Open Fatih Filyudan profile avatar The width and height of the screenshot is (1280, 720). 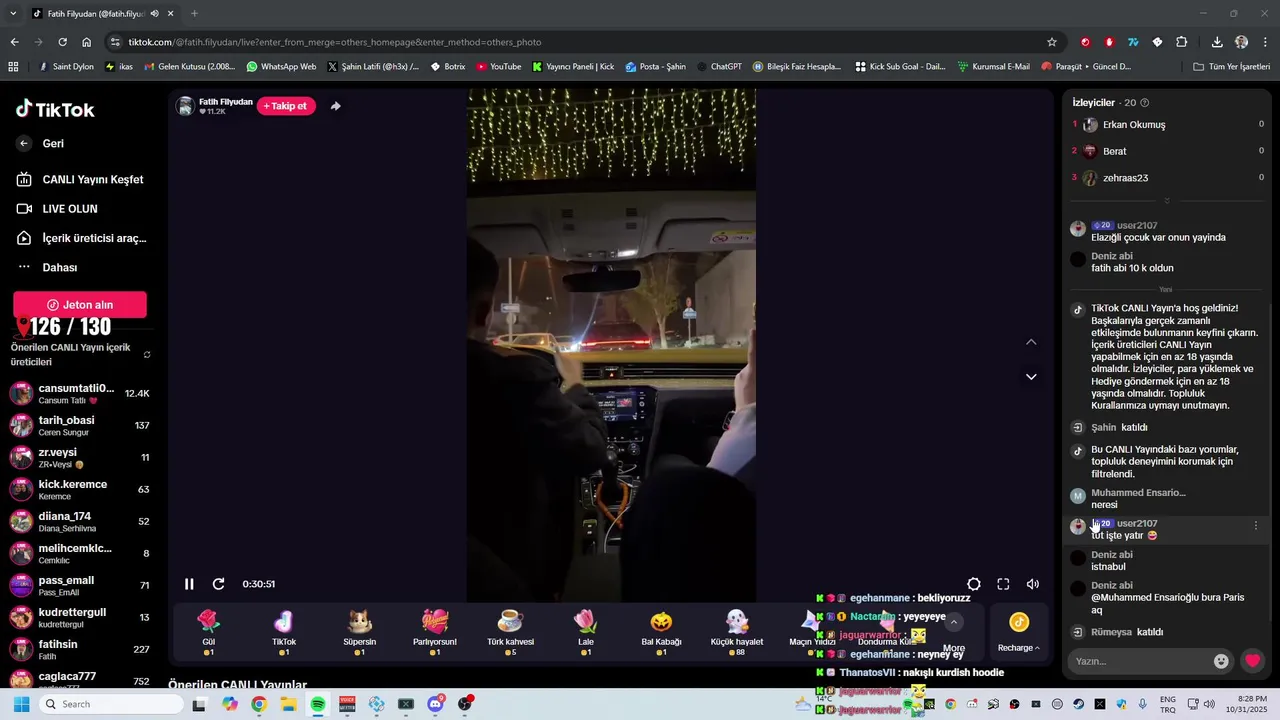pyautogui.click(x=185, y=106)
